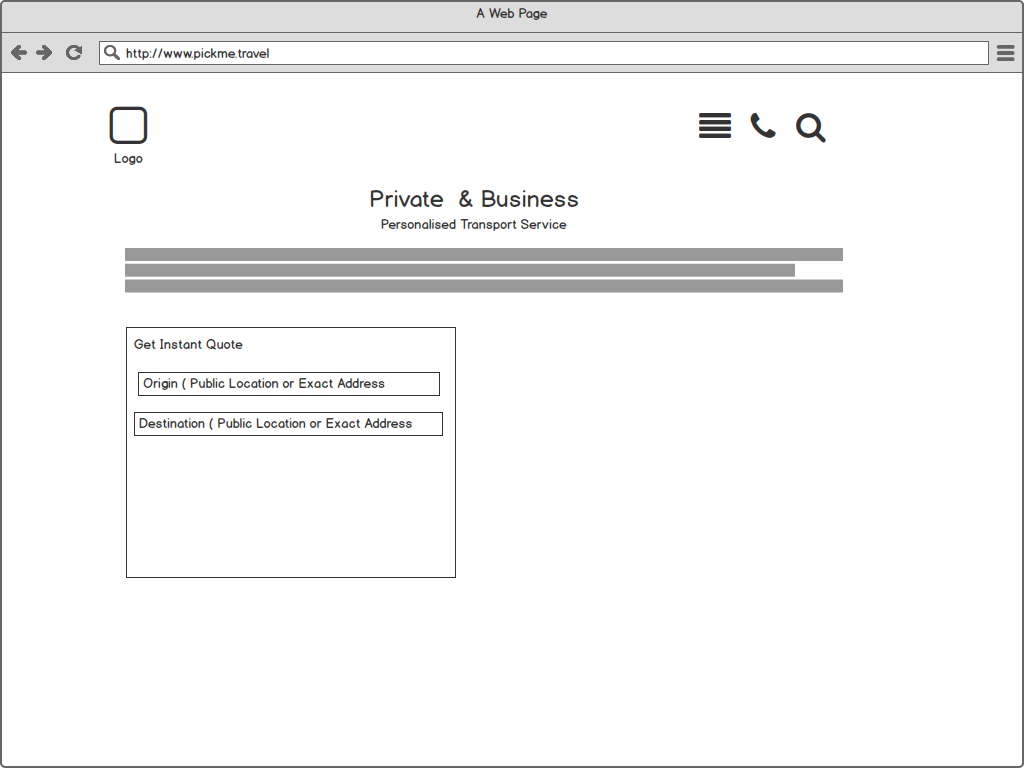Open site search via large magnifier icon
Screen dimensions: 1024x768
click(810, 127)
